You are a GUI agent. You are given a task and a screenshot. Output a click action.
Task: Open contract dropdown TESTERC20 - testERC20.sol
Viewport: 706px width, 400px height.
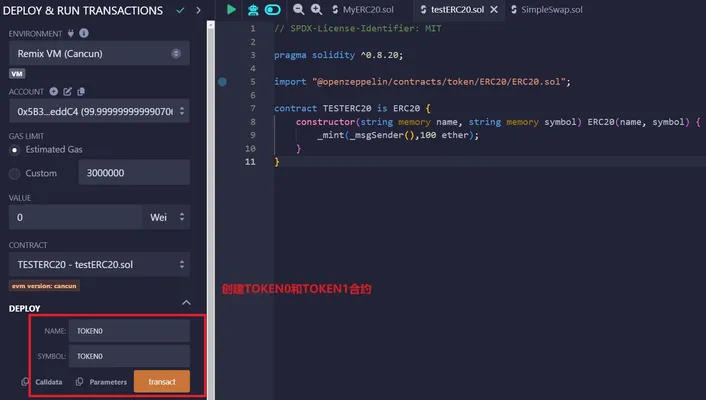[99, 264]
